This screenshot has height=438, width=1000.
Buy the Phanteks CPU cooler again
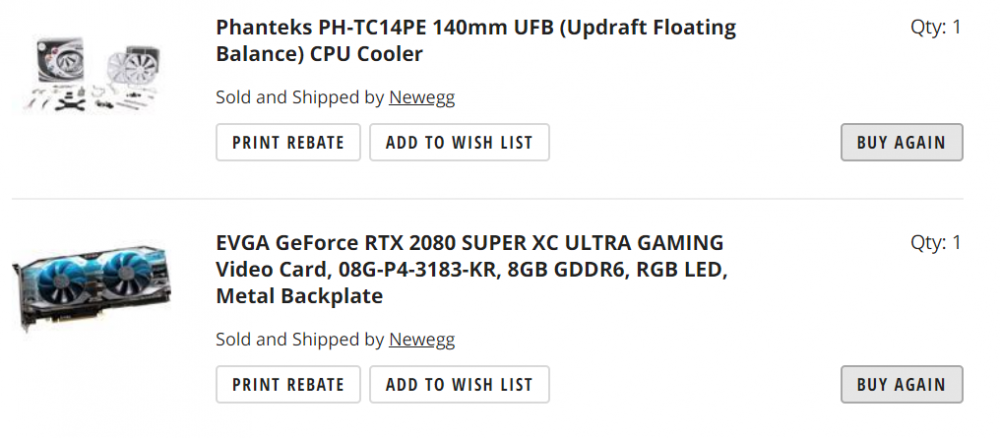pos(901,142)
